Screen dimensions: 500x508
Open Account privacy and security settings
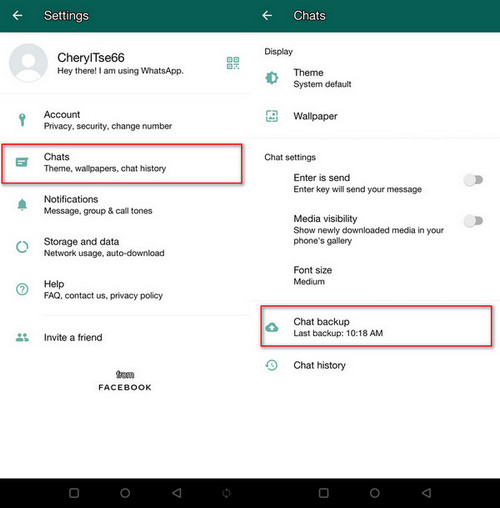(125, 120)
